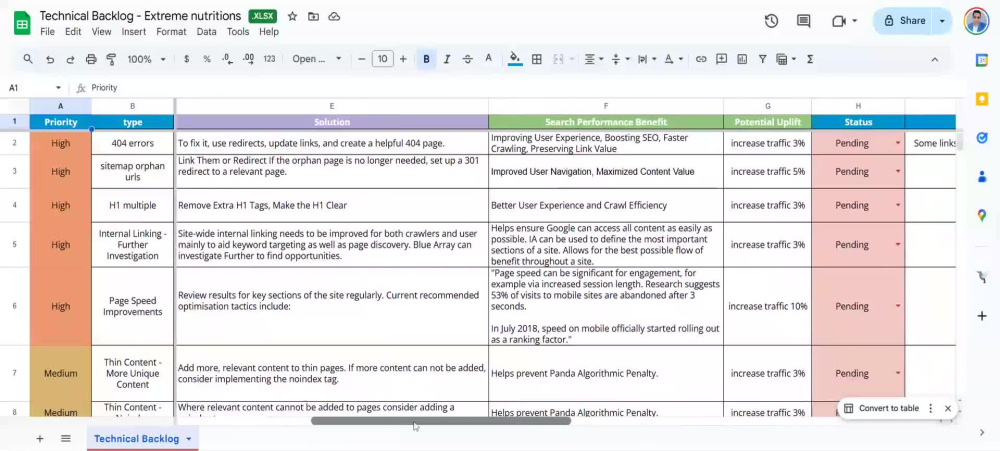The image size is (1000, 451).
Task: Open Google Tasks in side panel
Action: pyautogui.click(x=982, y=138)
